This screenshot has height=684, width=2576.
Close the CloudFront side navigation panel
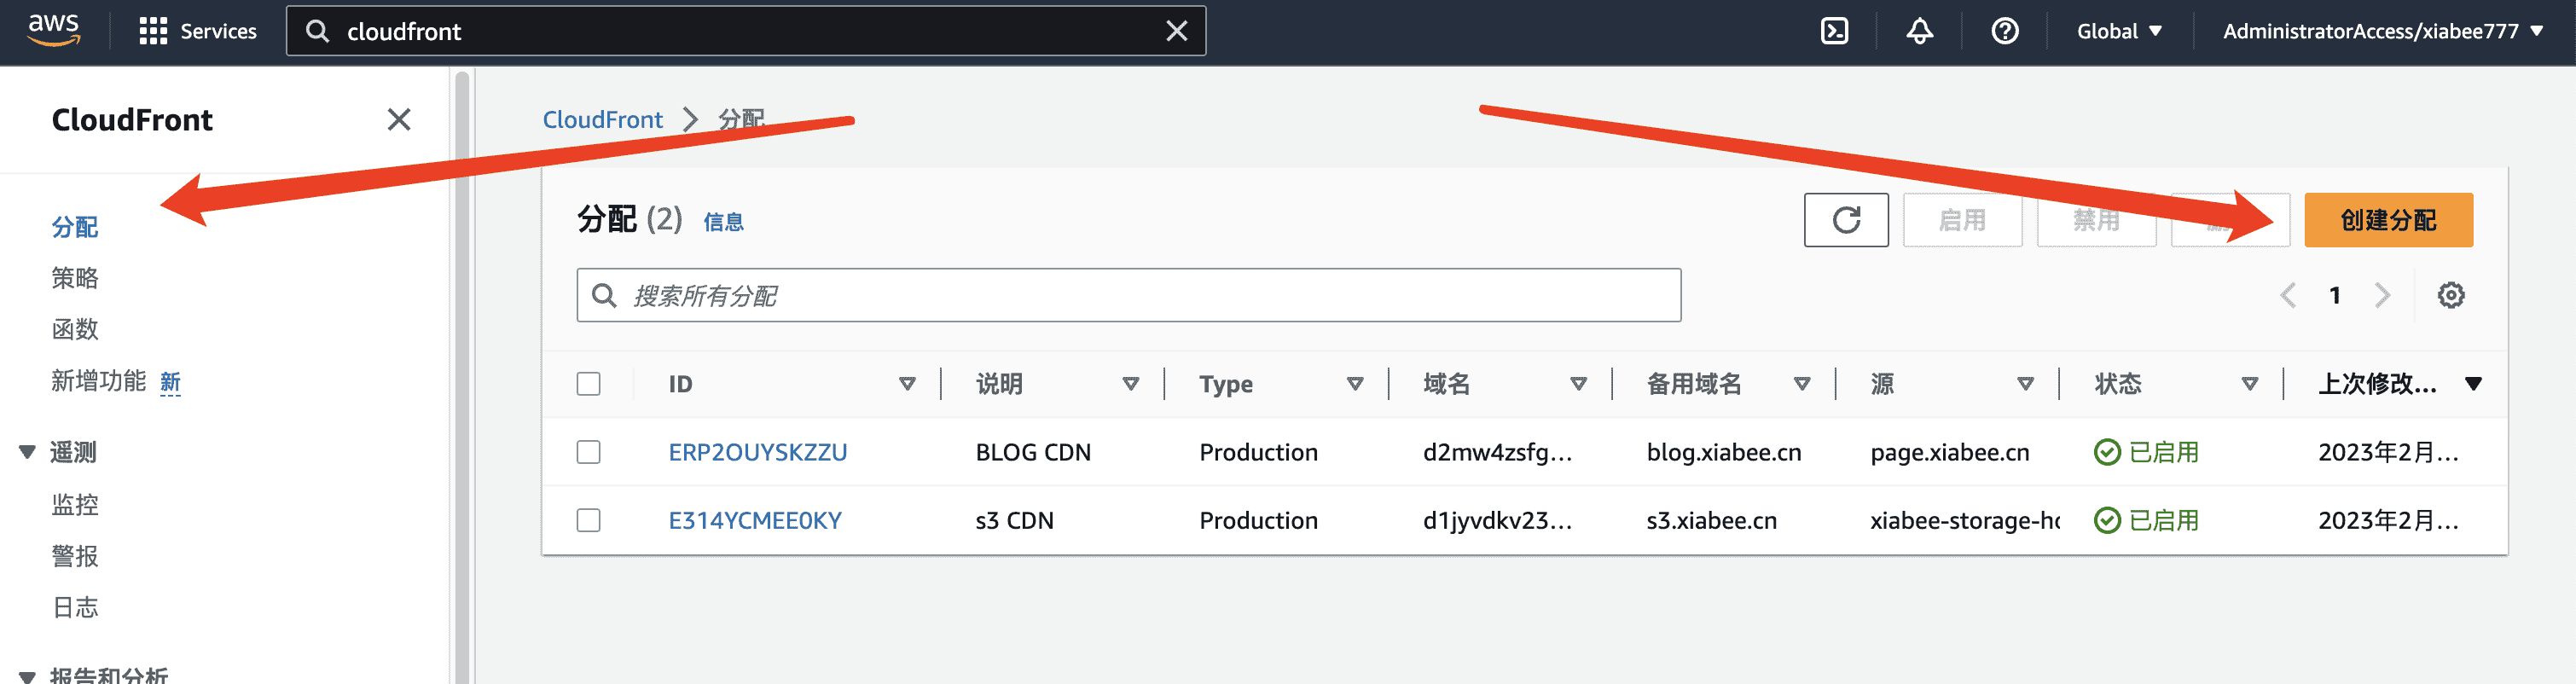click(399, 120)
